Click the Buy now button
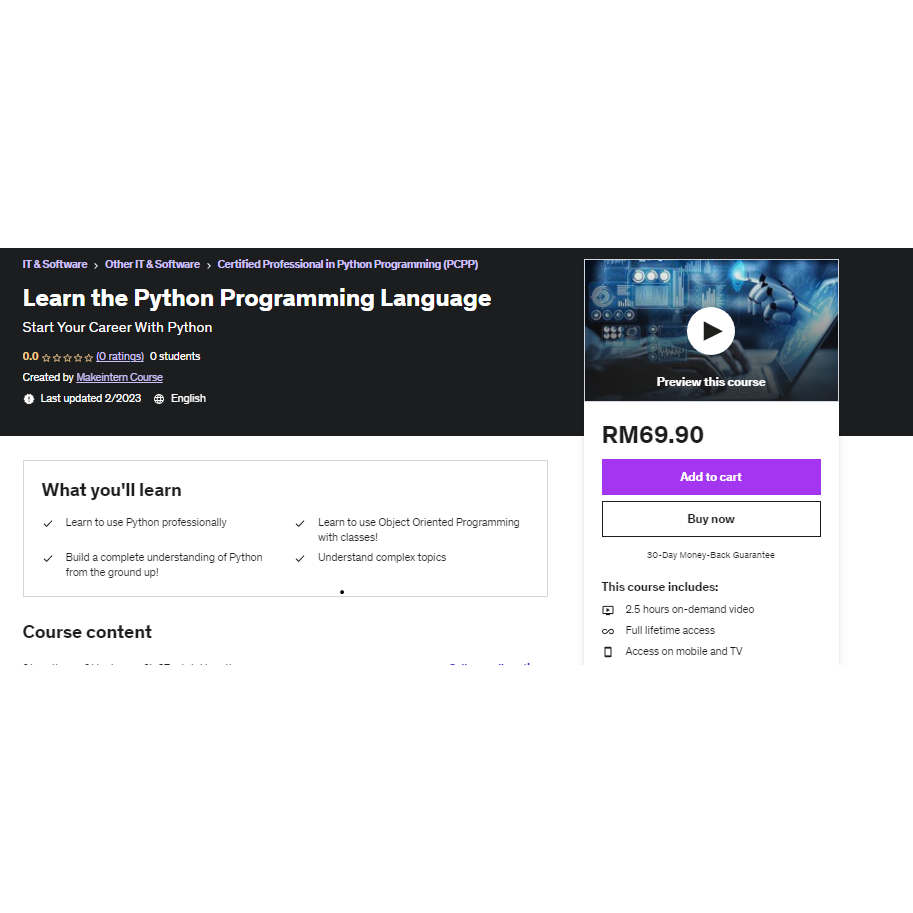 point(710,518)
